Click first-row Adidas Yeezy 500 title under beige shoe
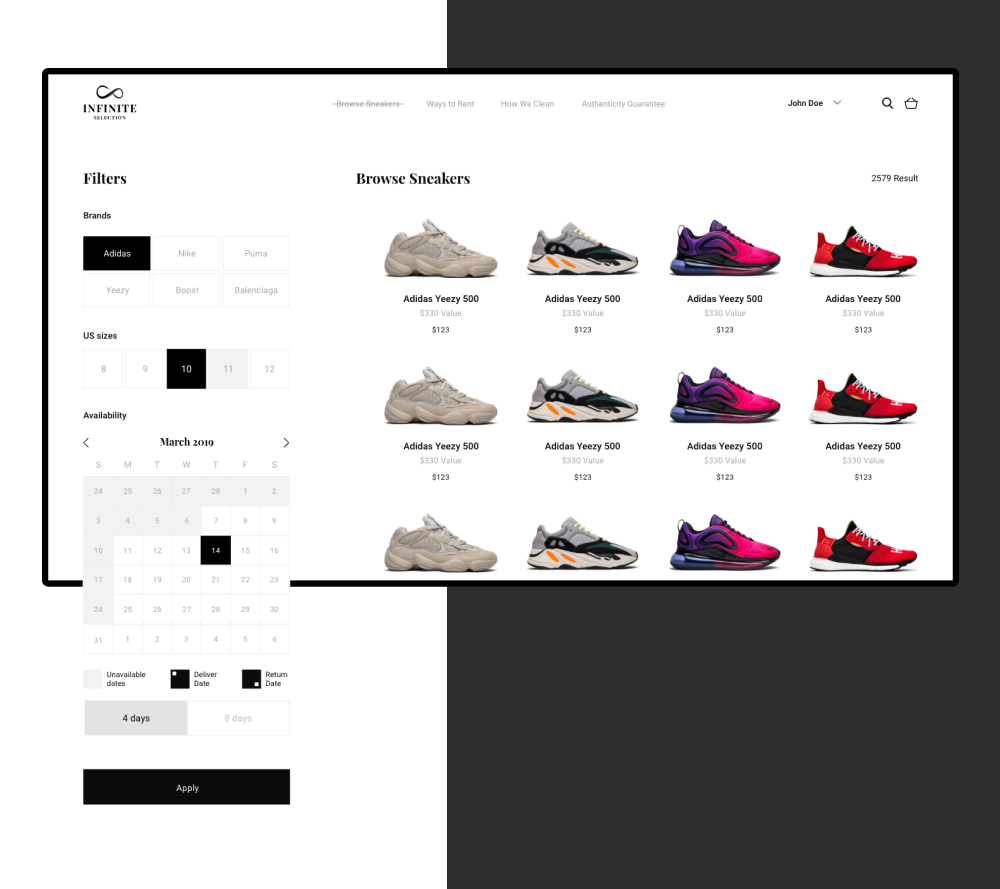Screen dimensions: 1000x889 [x=441, y=298]
